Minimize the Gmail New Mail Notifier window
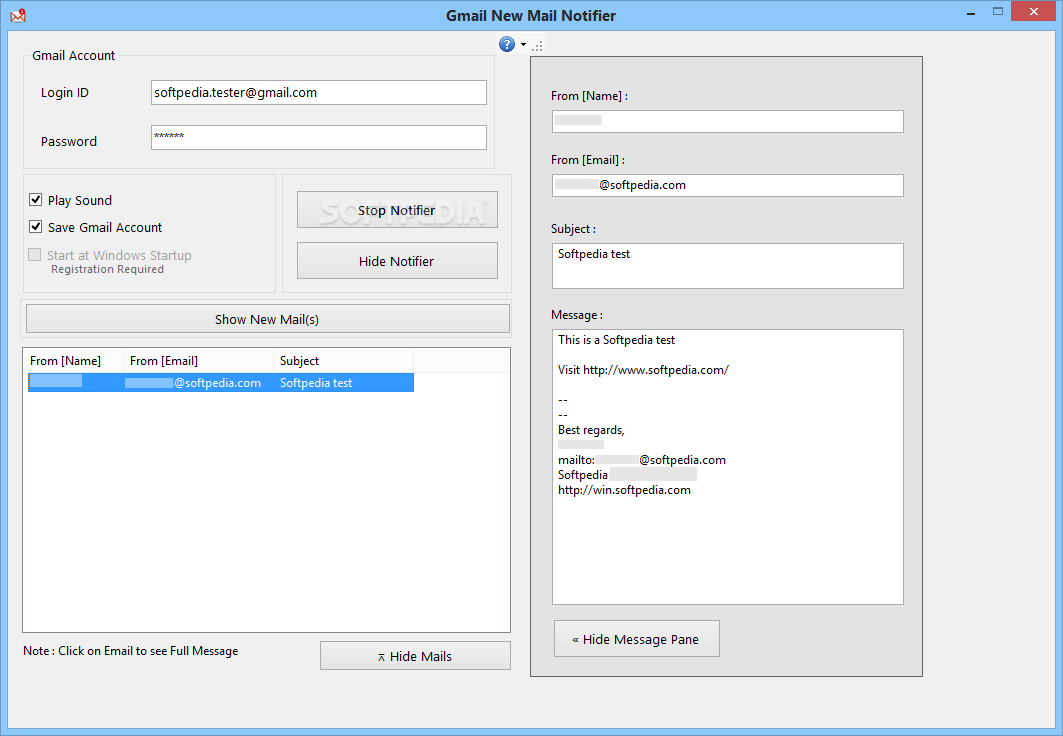 point(971,12)
